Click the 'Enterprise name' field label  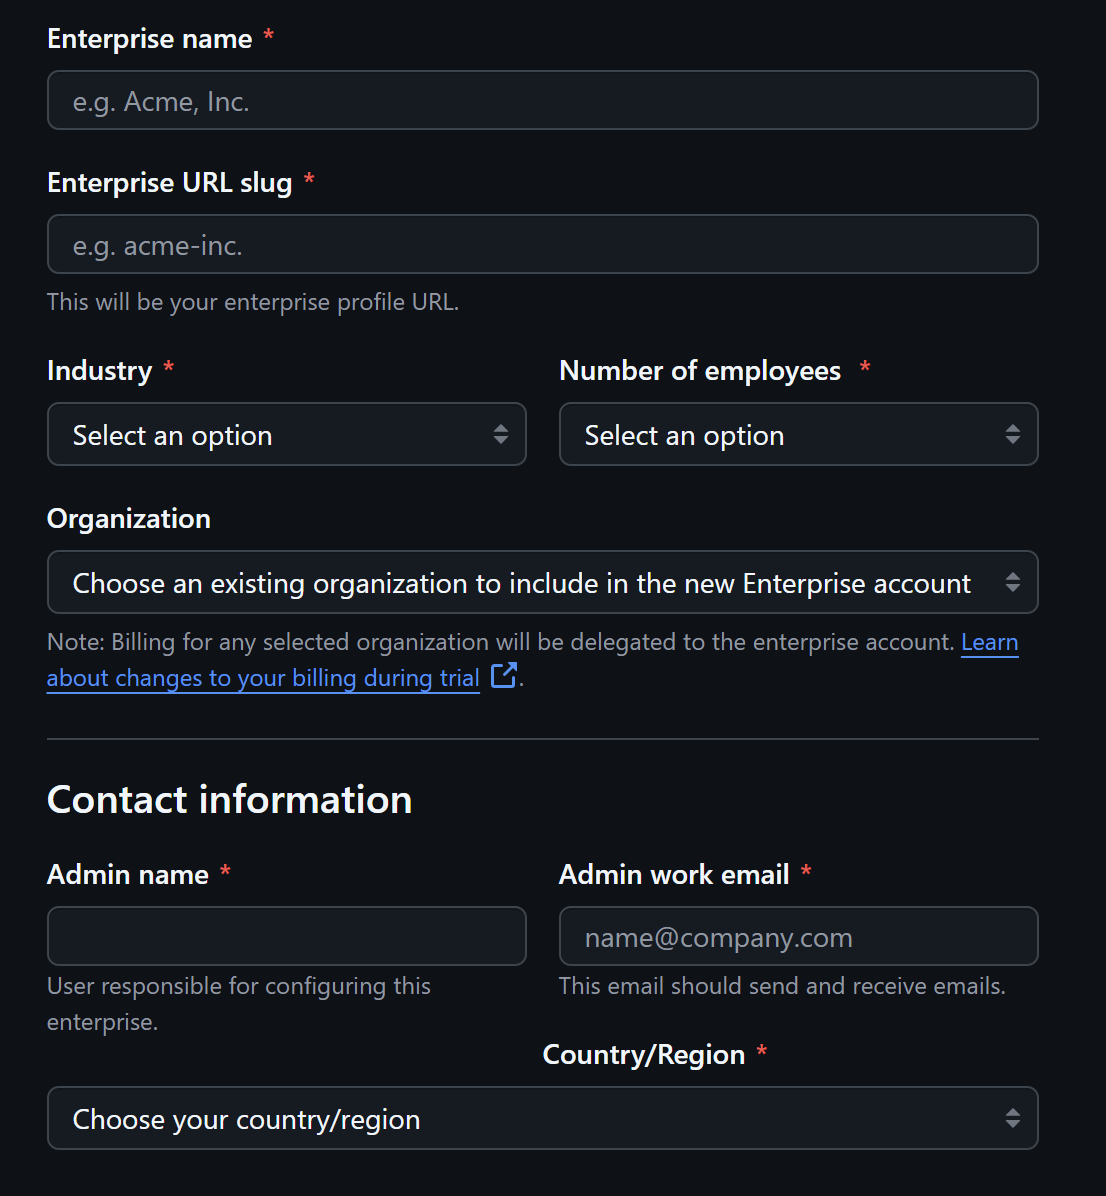tap(150, 39)
